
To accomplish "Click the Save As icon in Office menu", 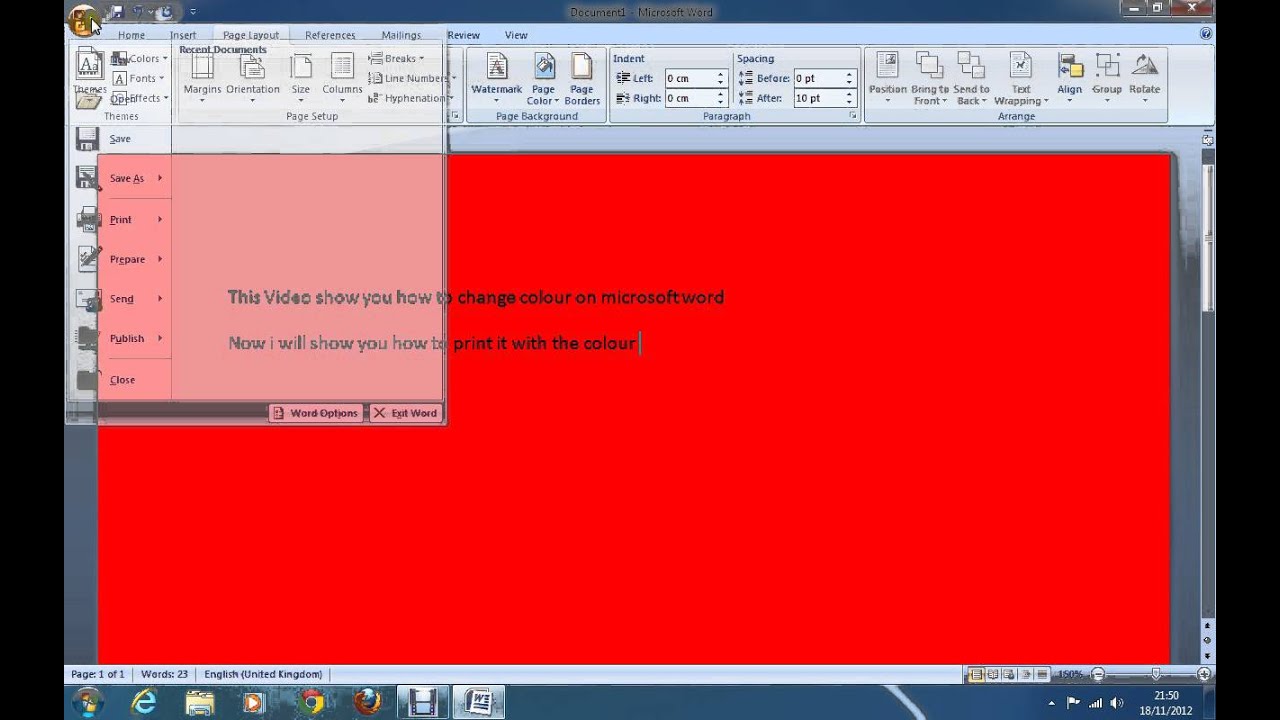I will click(x=88, y=178).
